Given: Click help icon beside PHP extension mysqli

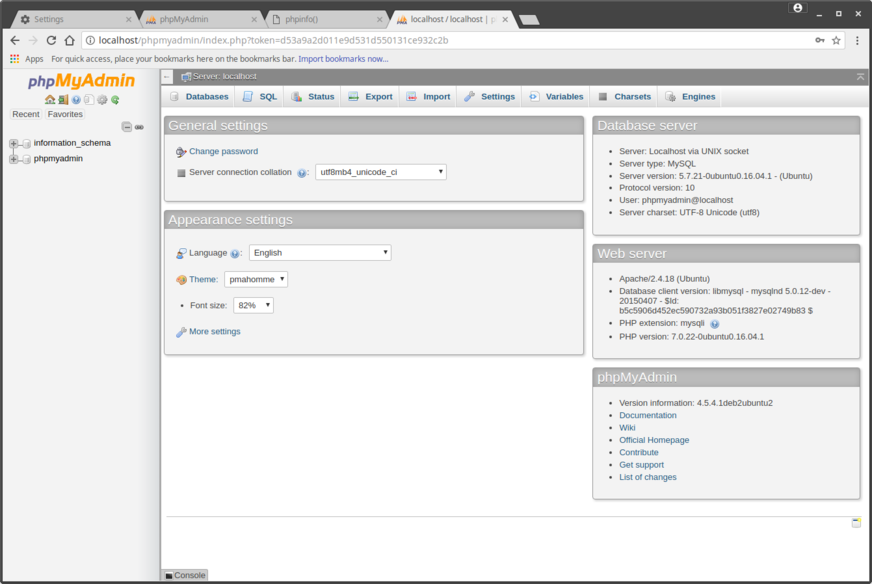Looking at the screenshot, I should click(715, 324).
